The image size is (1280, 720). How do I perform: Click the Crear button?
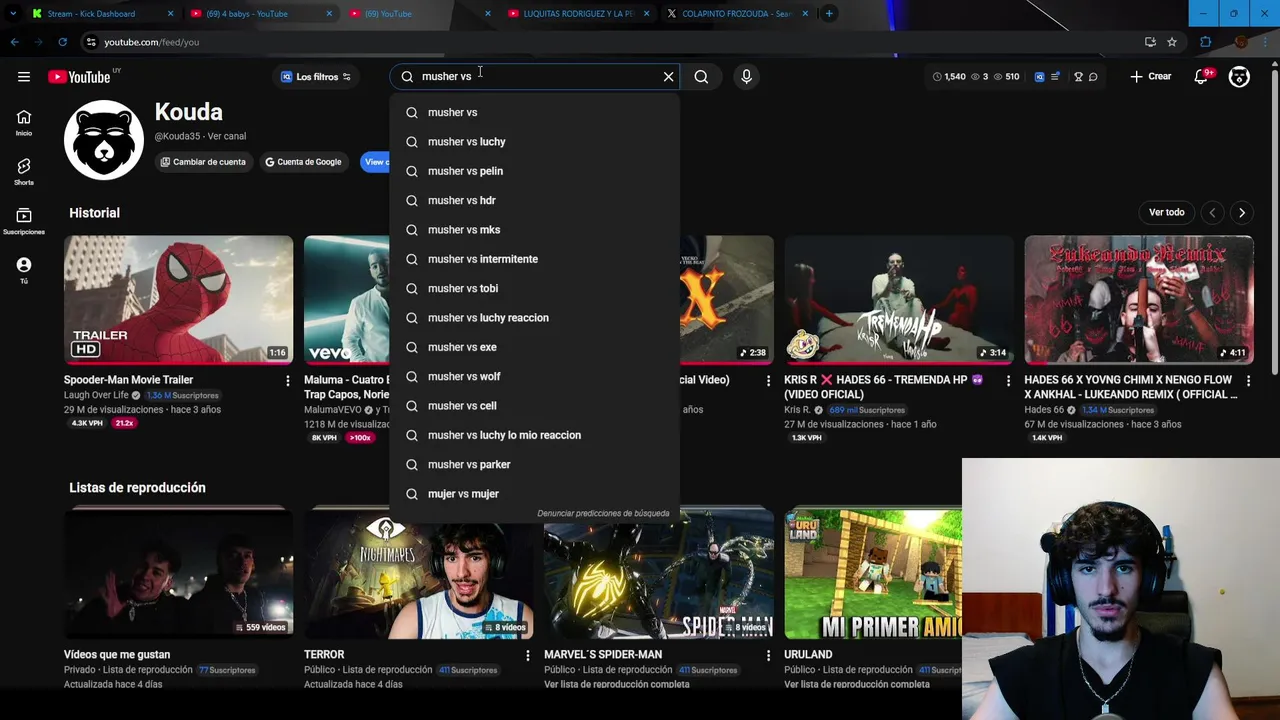pos(1150,76)
